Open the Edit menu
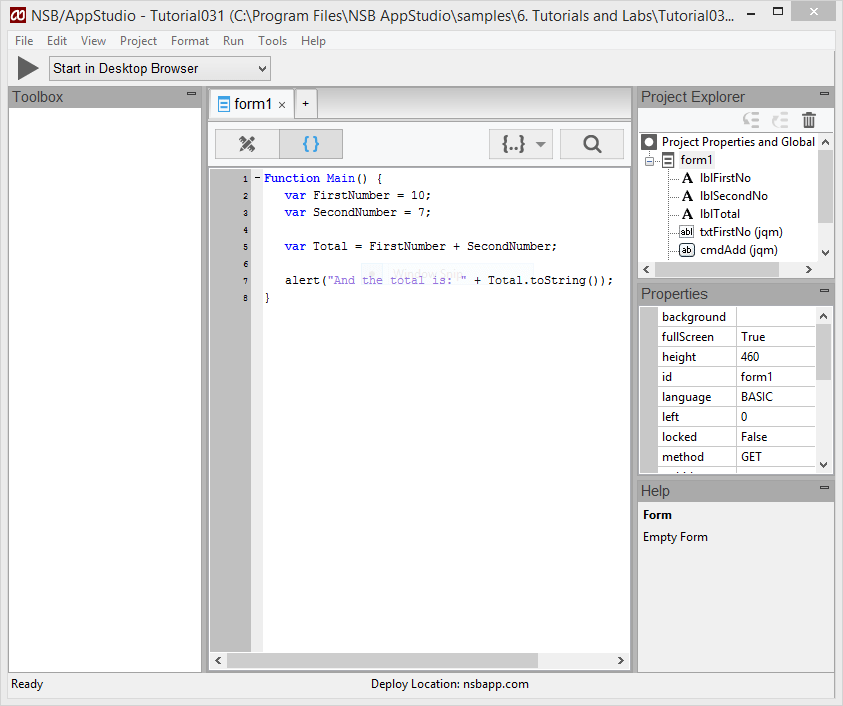The width and height of the screenshot is (843, 706). point(57,41)
